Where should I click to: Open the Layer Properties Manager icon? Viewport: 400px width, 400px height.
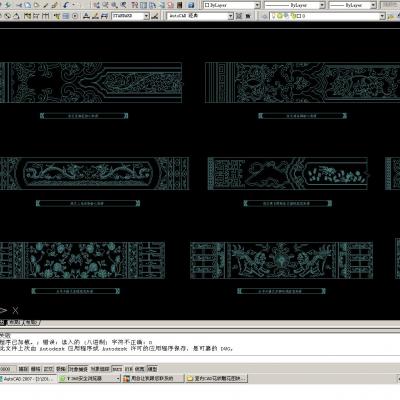tap(264, 16)
